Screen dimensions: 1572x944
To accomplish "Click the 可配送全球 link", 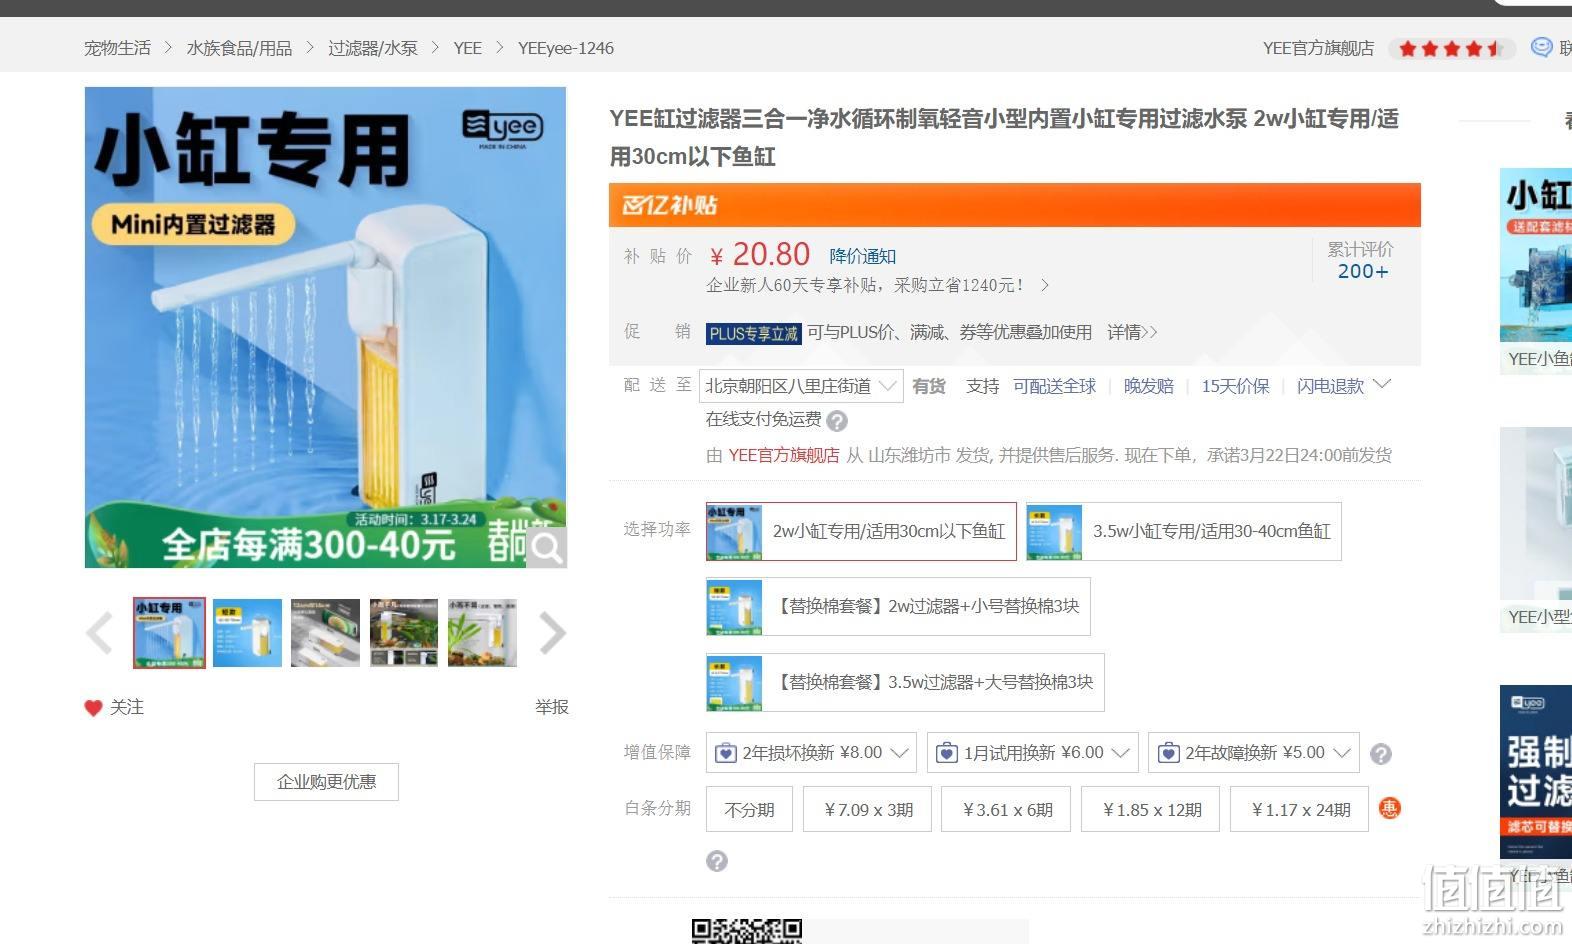I will pos(1054,387).
